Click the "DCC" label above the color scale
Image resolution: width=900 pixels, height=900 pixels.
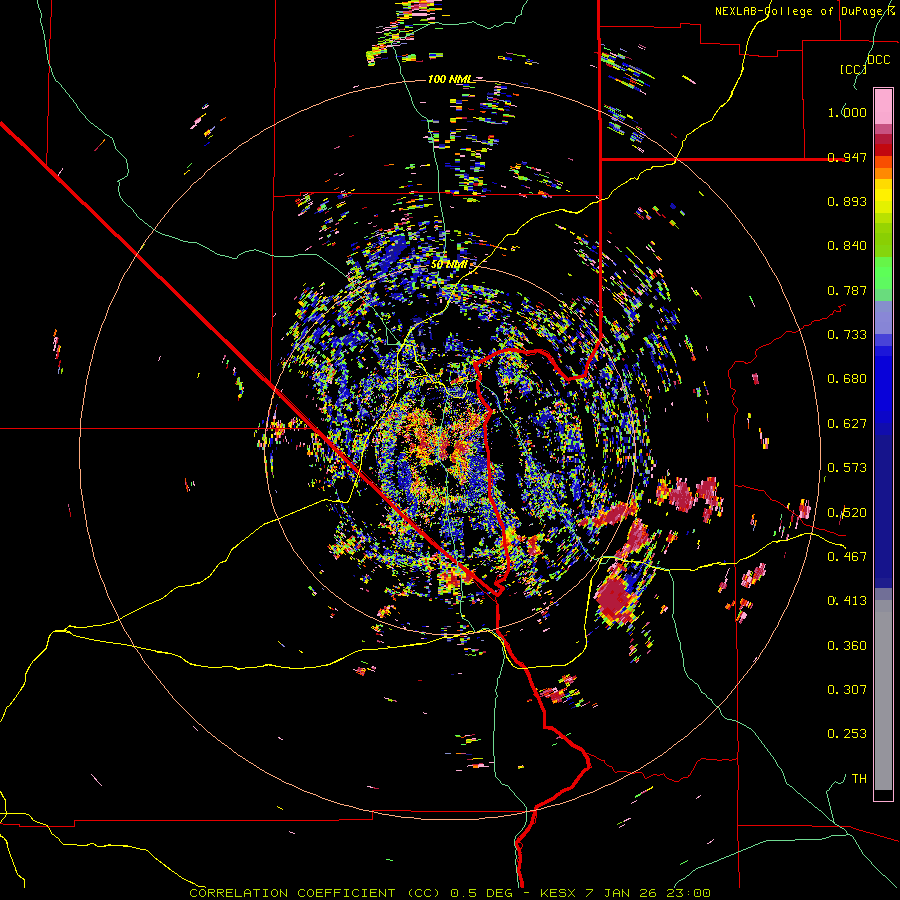(x=878, y=60)
